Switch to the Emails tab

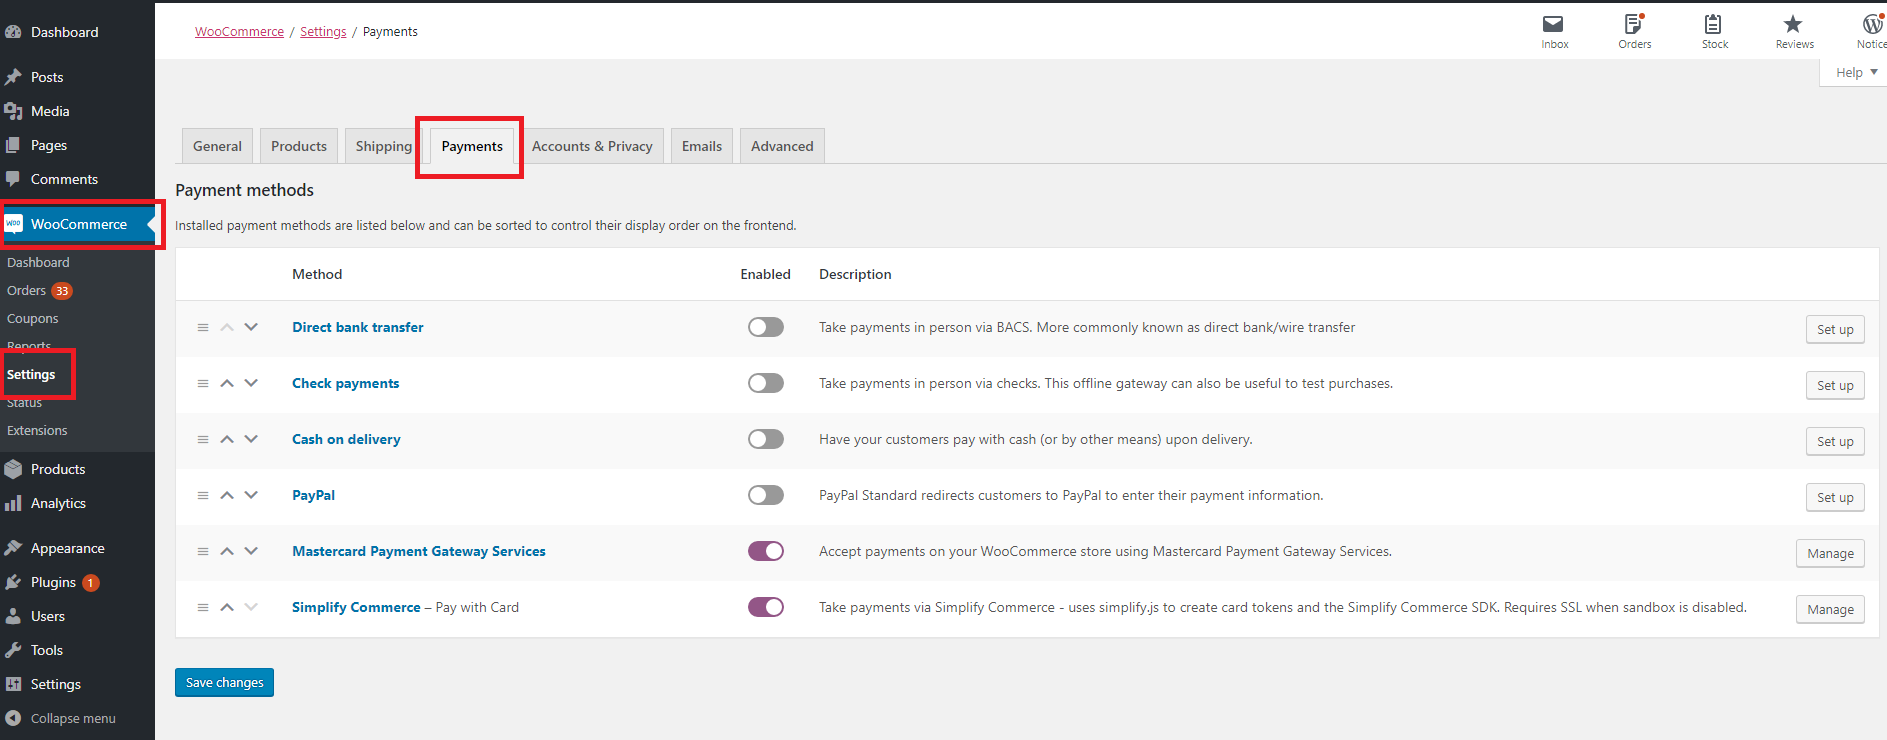tap(702, 146)
